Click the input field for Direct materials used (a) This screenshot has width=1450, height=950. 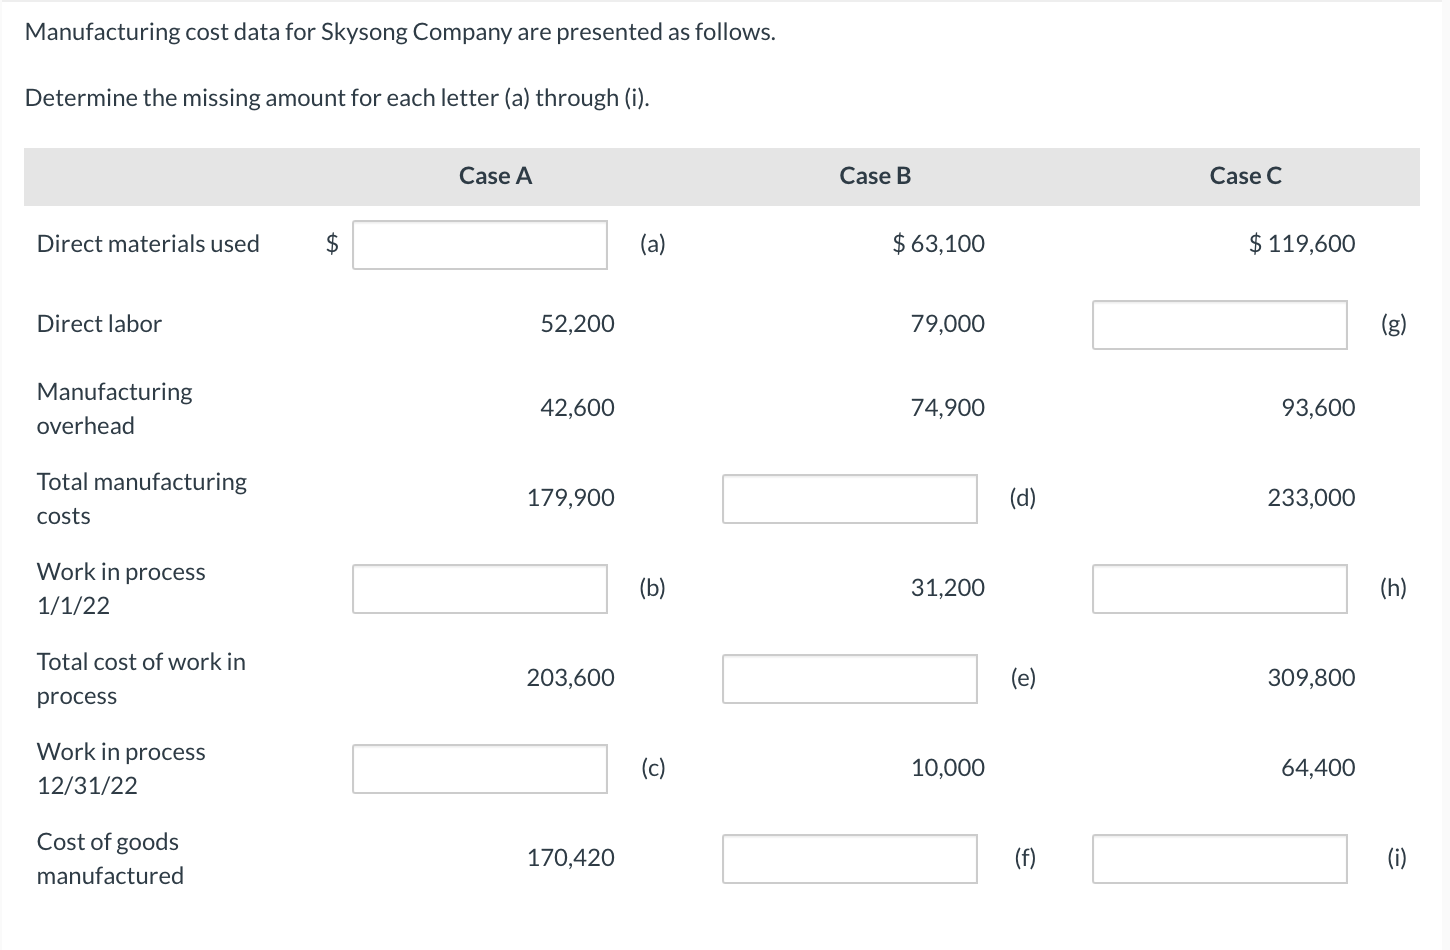(479, 245)
